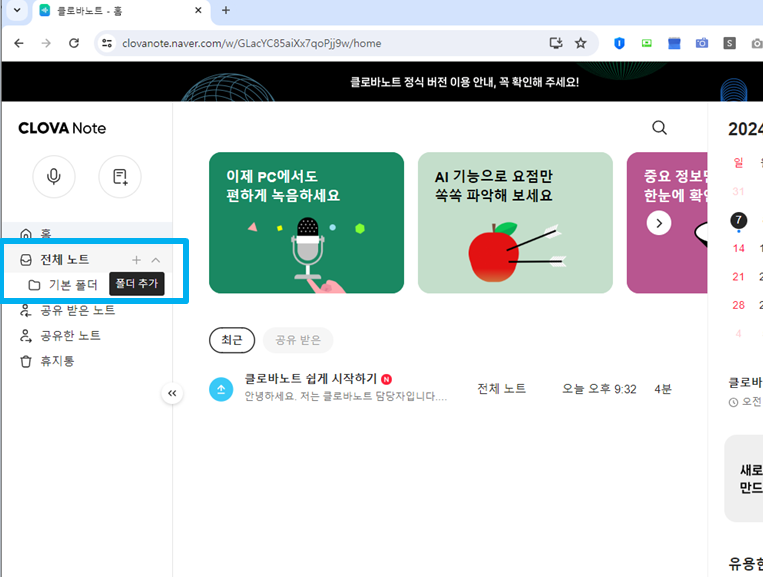Select calendar date 28
This screenshot has width=763, height=577.
tap(739, 305)
